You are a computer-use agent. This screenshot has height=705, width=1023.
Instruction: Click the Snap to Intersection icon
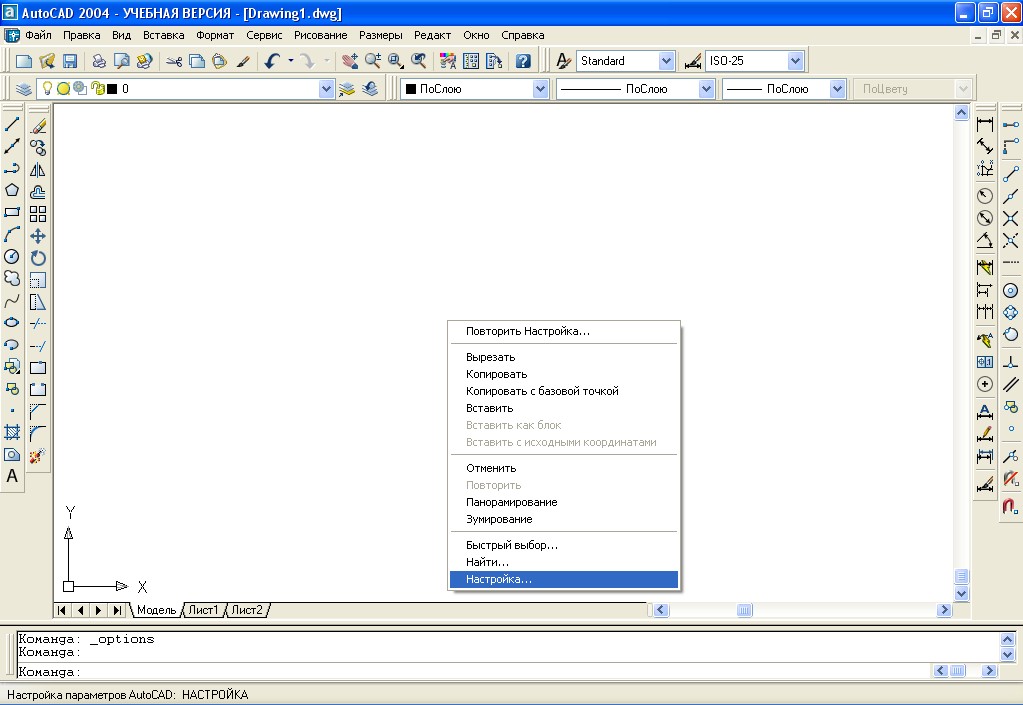1011,218
